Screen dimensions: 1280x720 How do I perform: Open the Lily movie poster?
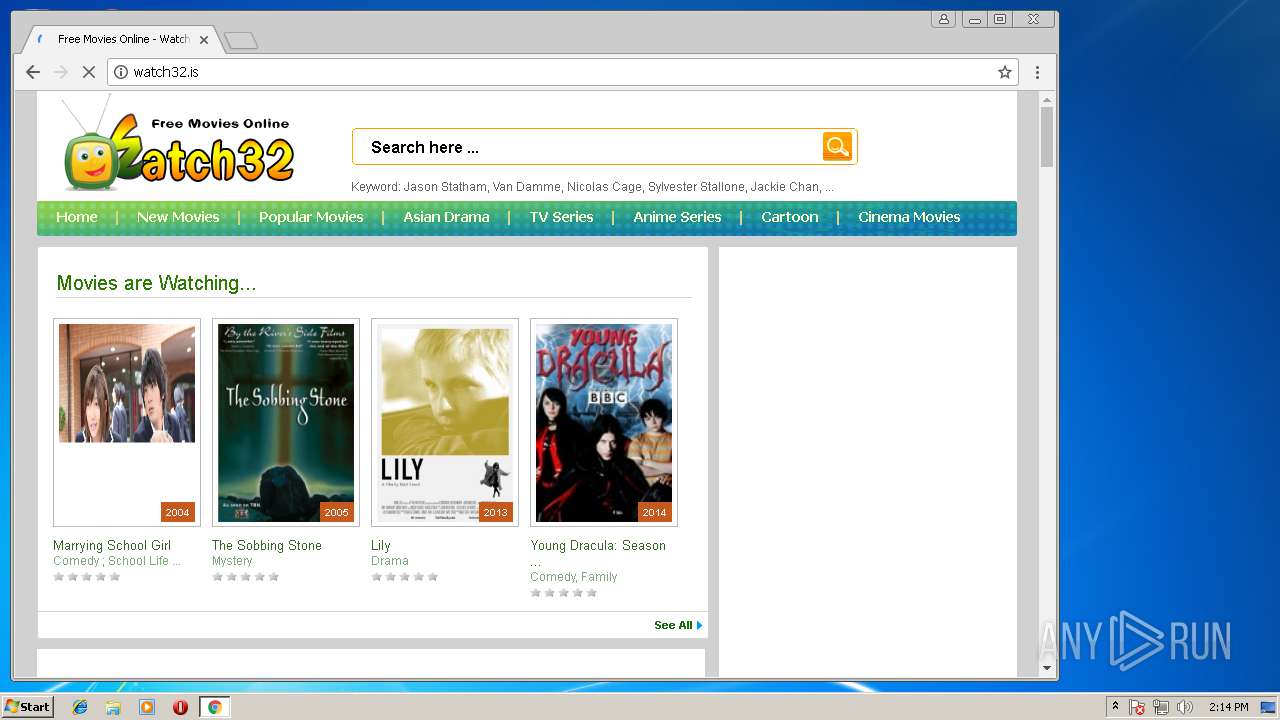click(x=445, y=422)
